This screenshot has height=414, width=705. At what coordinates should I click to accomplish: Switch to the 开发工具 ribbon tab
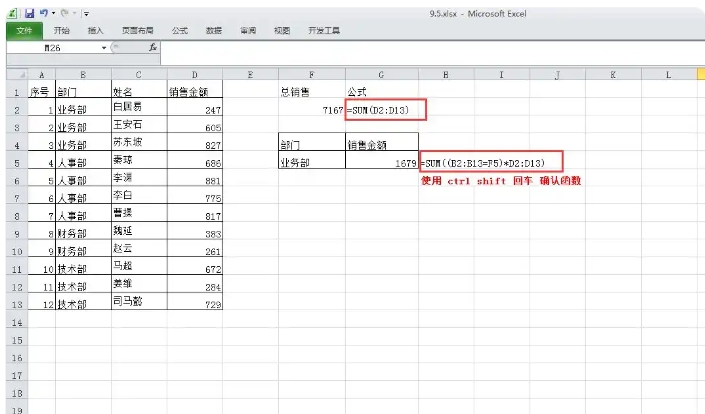[x=324, y=31]
